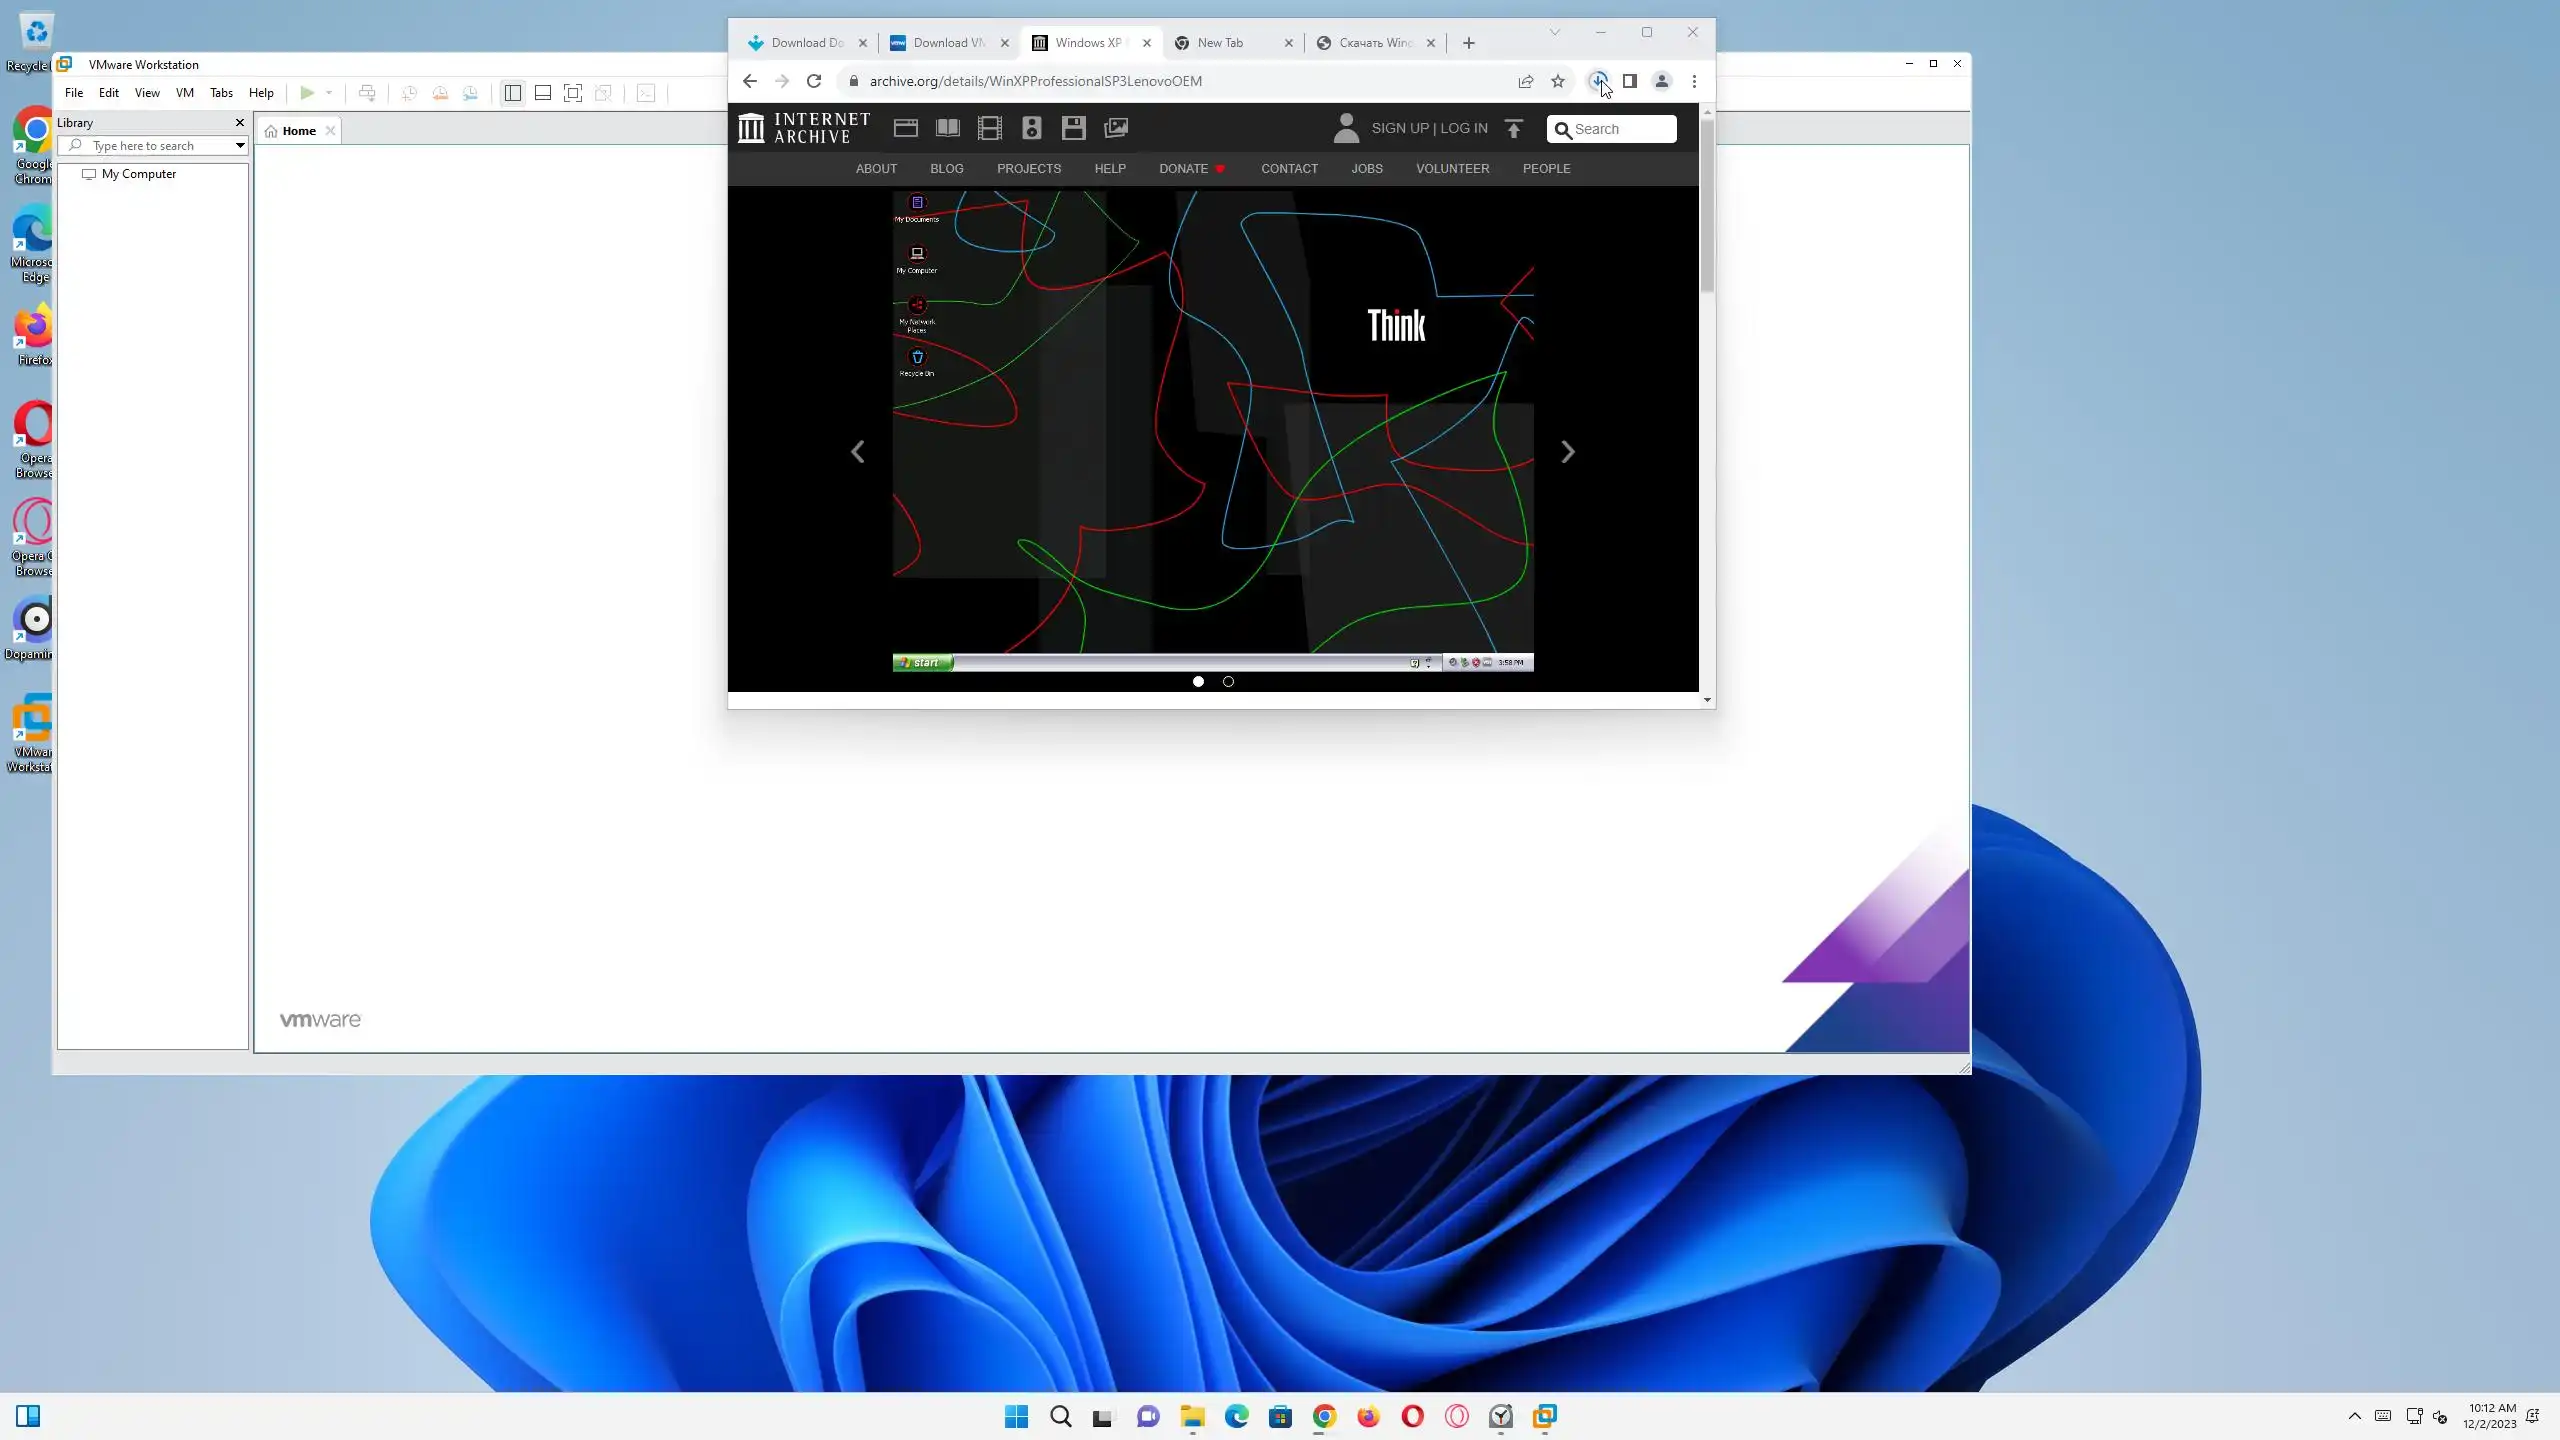Click the SIGN UP link

click(1399, 128)
